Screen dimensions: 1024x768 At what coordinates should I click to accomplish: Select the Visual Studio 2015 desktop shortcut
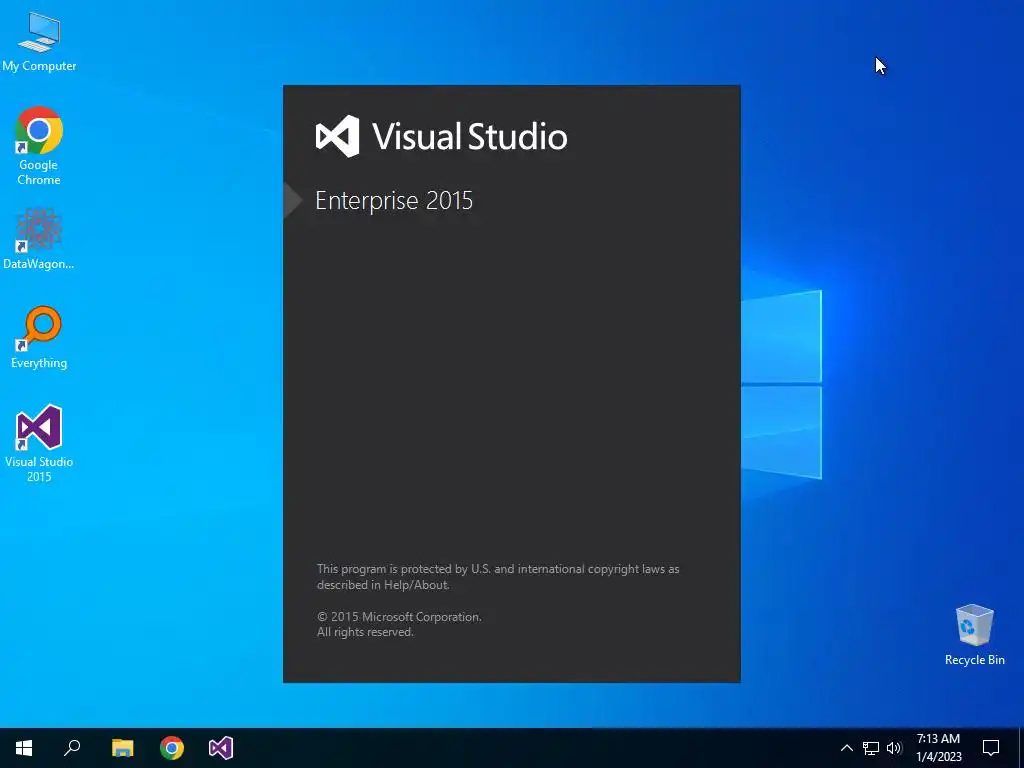pyautogui.click(x=39, y=443)
